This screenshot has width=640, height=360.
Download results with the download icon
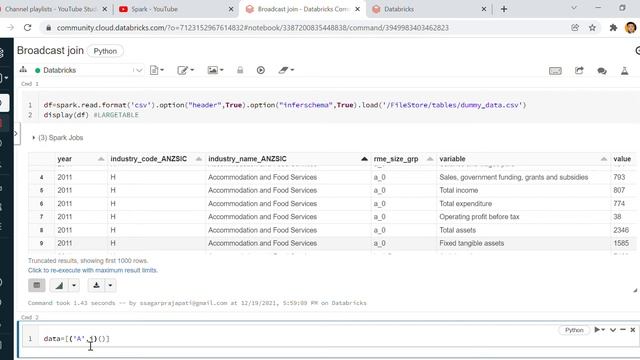point(96,285)
